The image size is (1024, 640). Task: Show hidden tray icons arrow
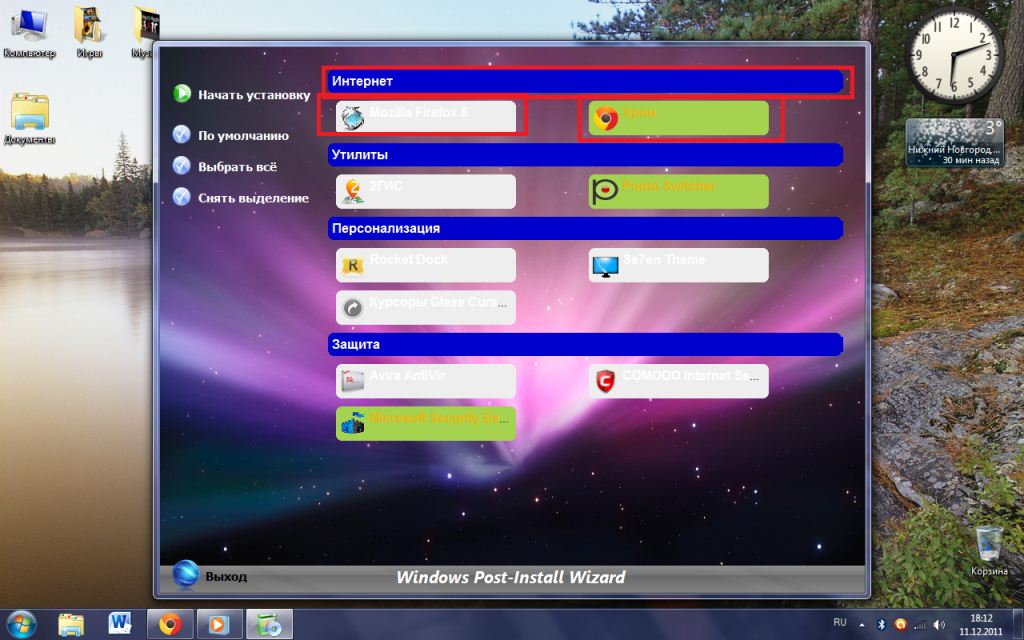(861, 625)
